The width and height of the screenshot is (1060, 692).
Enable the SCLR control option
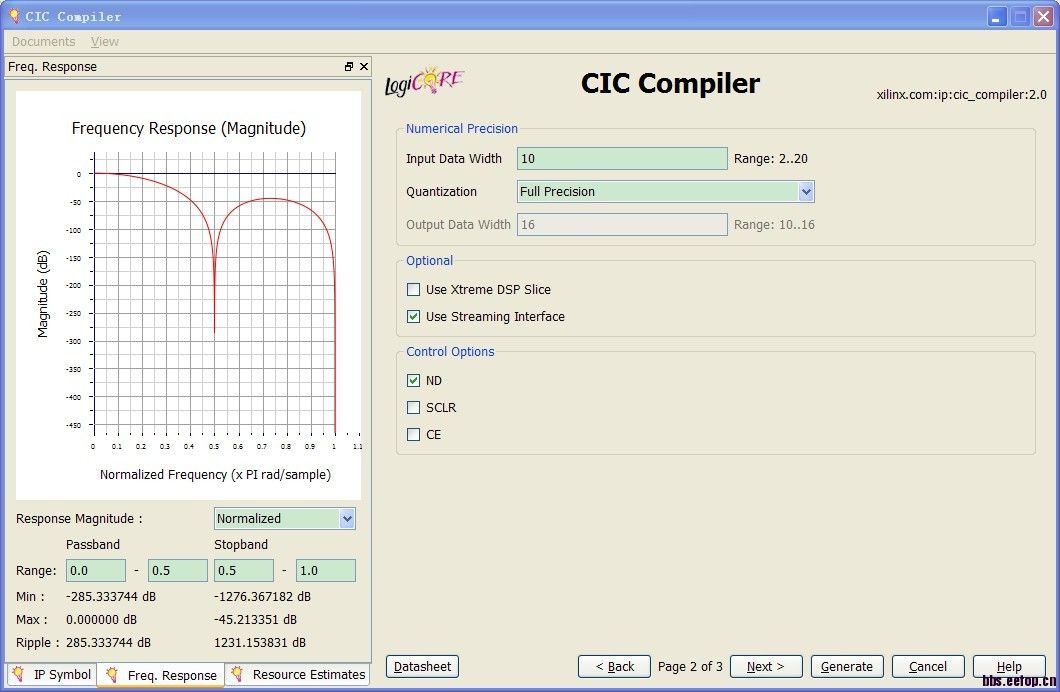point(413,407)
